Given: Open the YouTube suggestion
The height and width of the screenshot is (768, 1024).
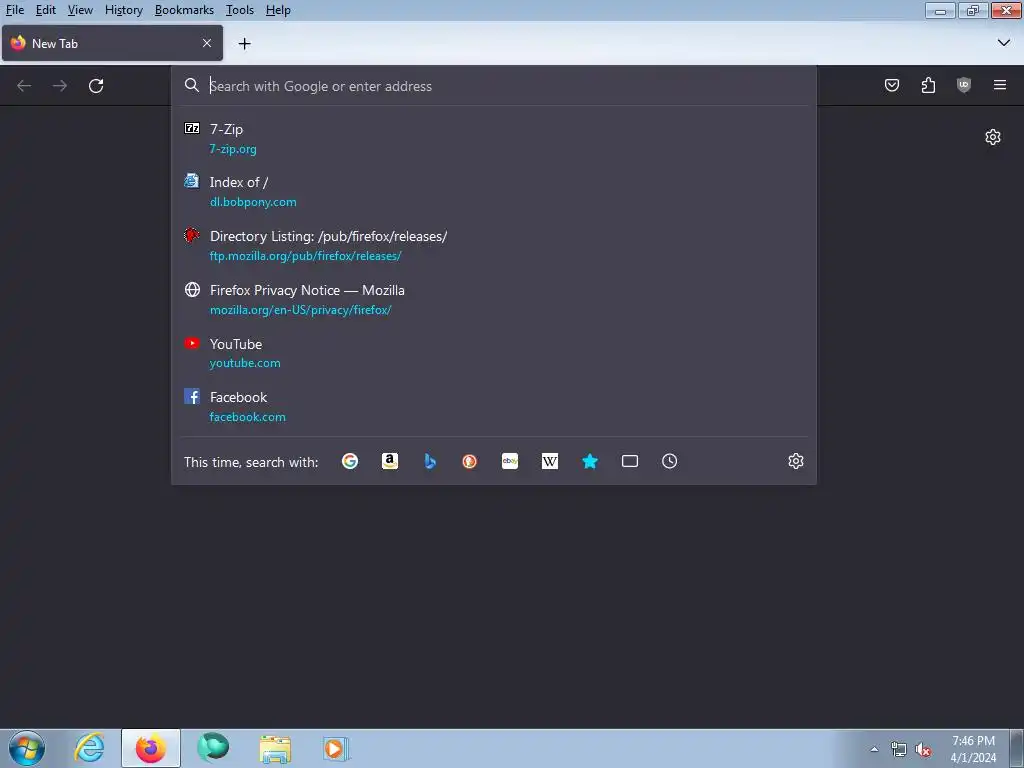Looking at the screenshot, I should [x=494, y=353].
